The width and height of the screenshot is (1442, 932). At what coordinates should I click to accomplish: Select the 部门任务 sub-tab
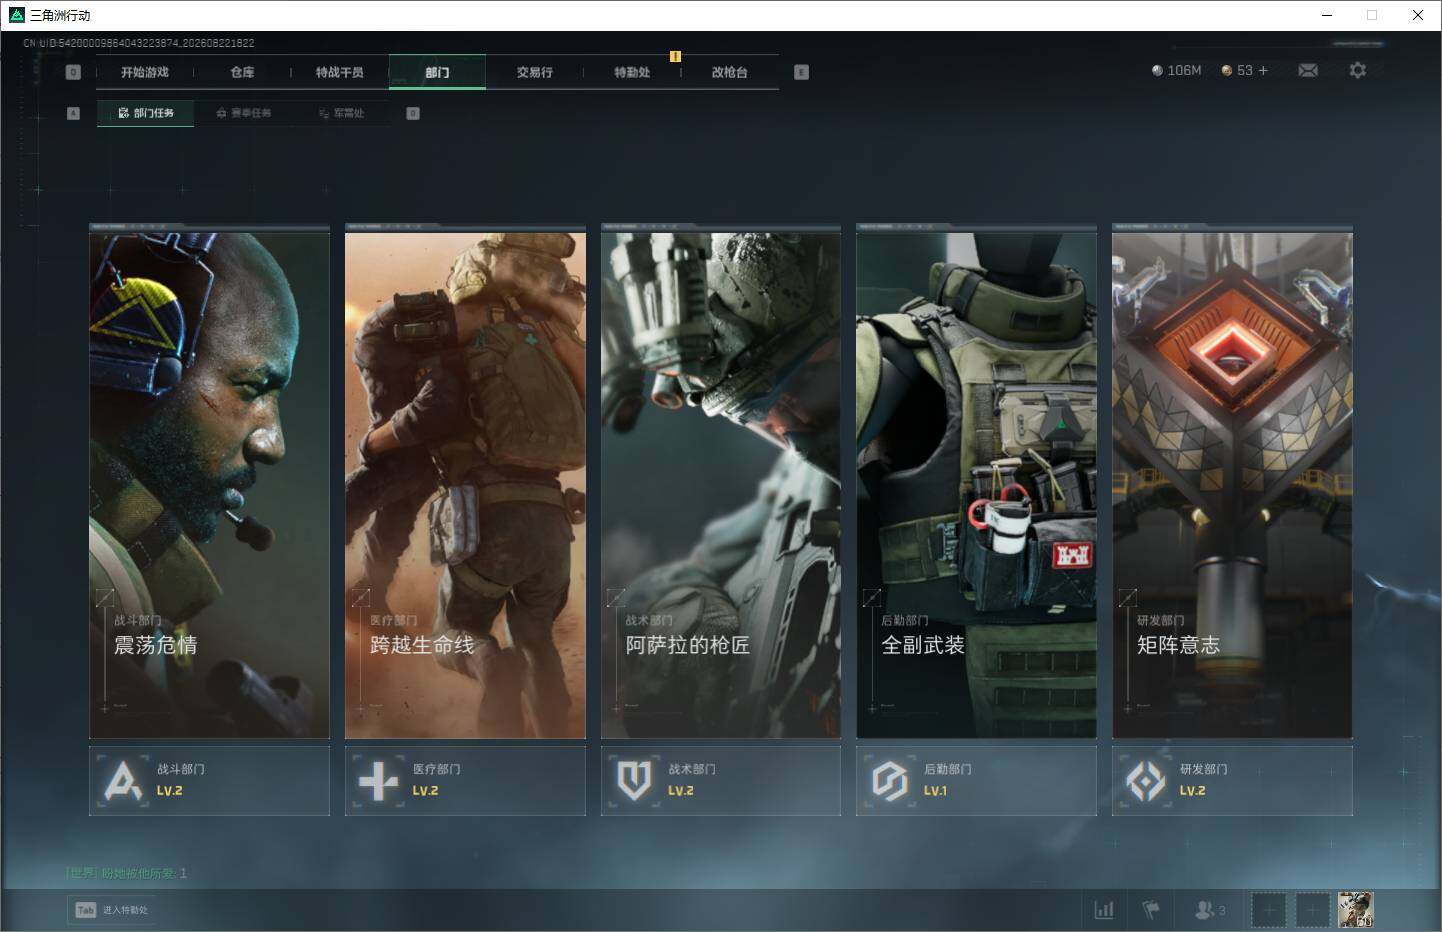pos(146,113)
